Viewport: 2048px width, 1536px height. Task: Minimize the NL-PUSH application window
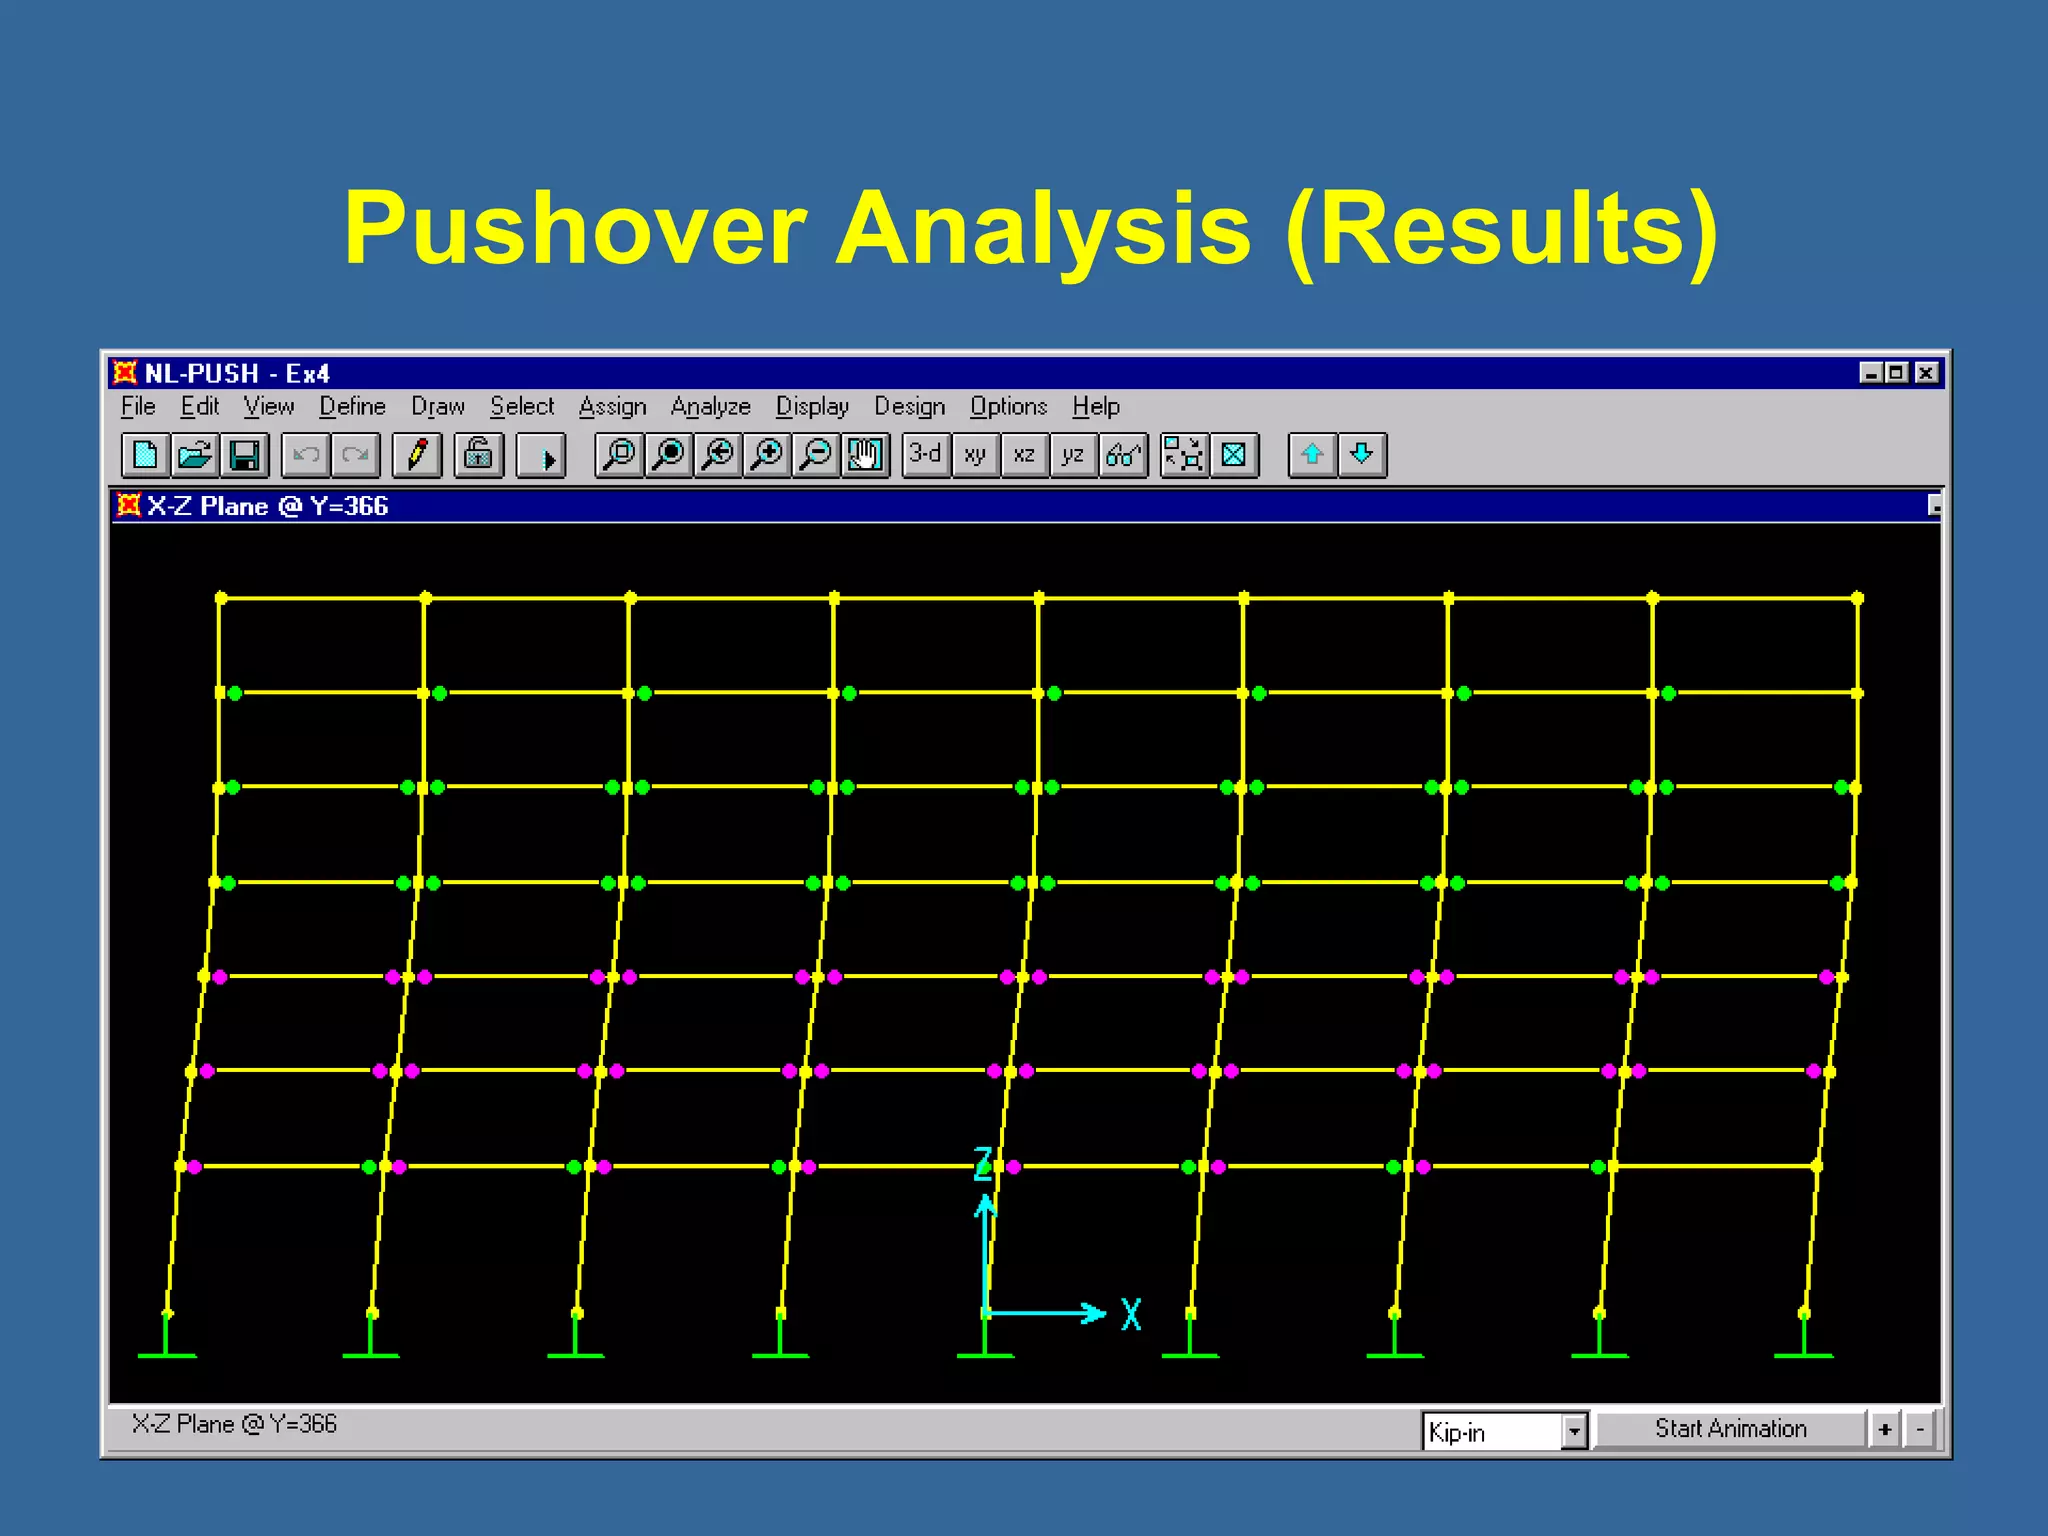[1870, 373]
